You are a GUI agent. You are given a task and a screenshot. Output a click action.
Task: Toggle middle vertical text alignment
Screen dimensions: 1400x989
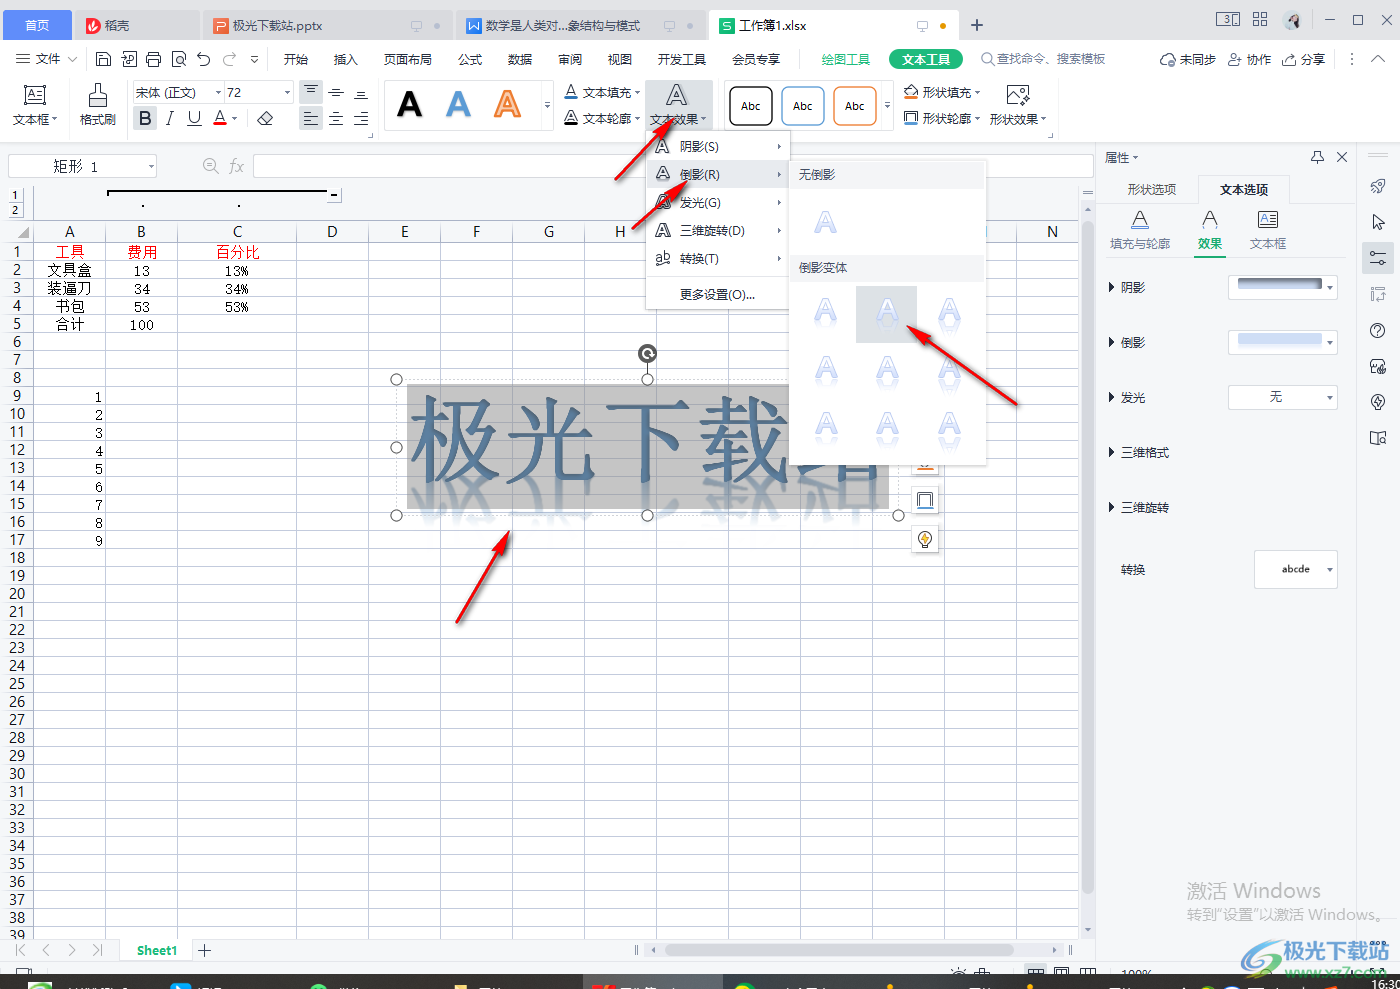pos(336,92)
